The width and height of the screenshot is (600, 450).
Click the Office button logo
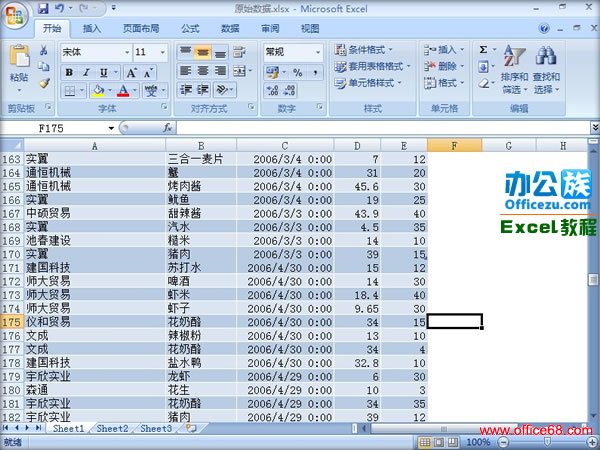click(x=15, y=15)
